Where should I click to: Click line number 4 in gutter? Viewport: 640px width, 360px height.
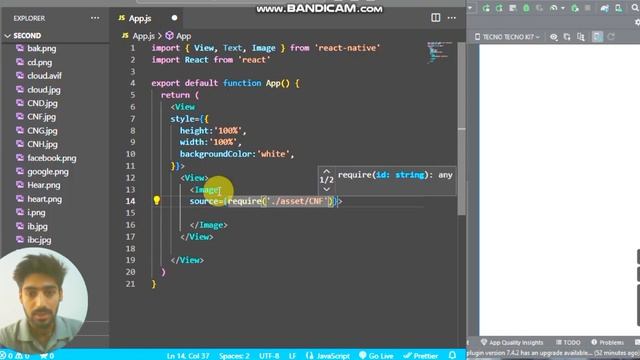(132, 83)
